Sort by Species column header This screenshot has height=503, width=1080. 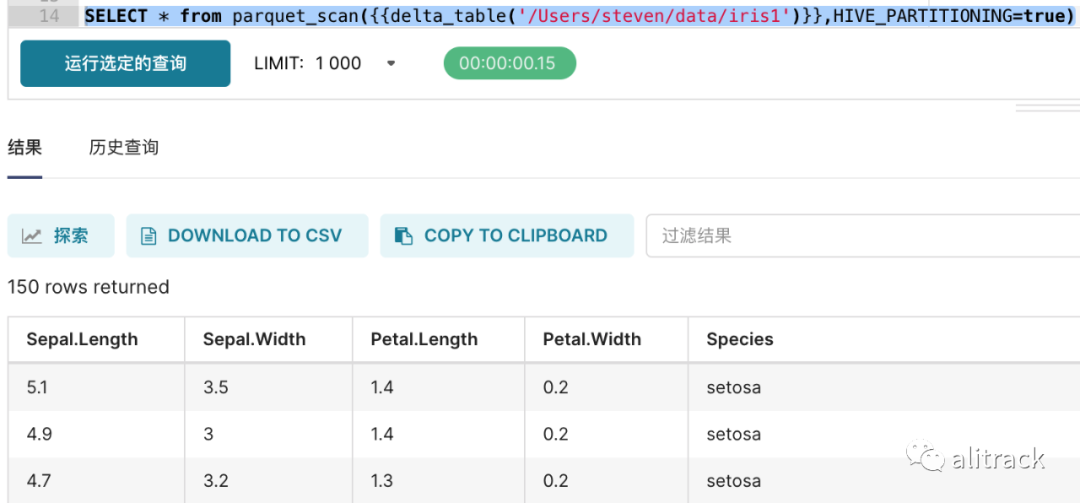click(740, 339)
